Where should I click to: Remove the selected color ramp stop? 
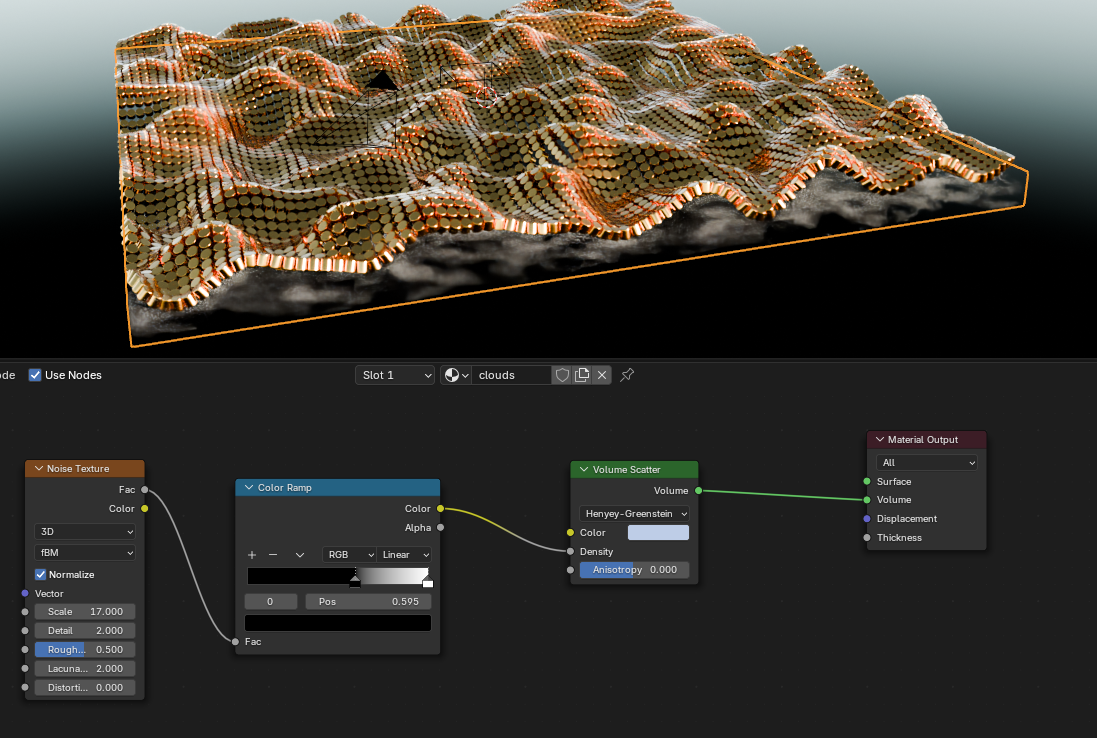tap(273, 554)
